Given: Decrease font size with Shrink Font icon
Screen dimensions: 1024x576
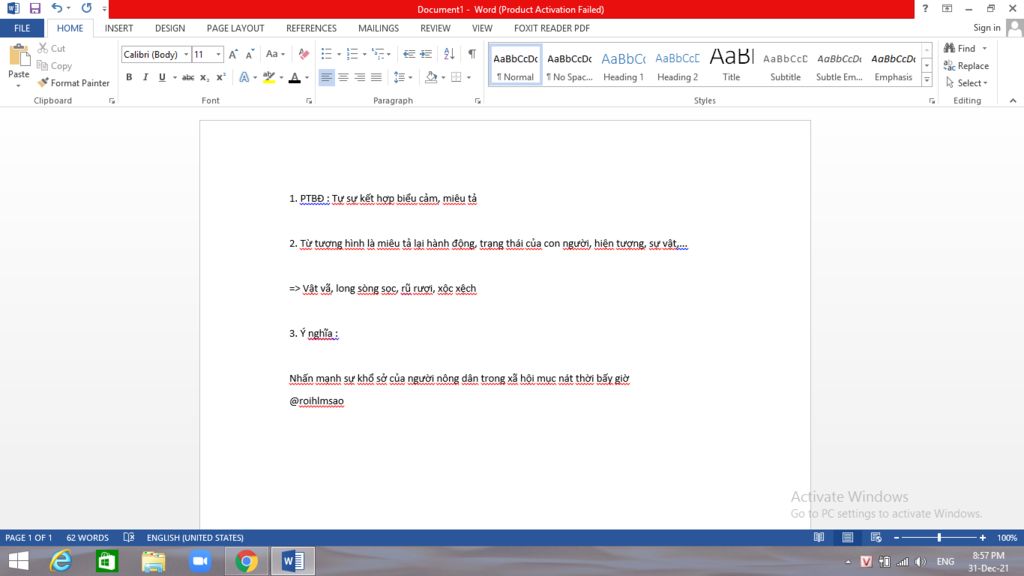Looking at the screenshot, I should pyautogui.click(x=249, y=54).
